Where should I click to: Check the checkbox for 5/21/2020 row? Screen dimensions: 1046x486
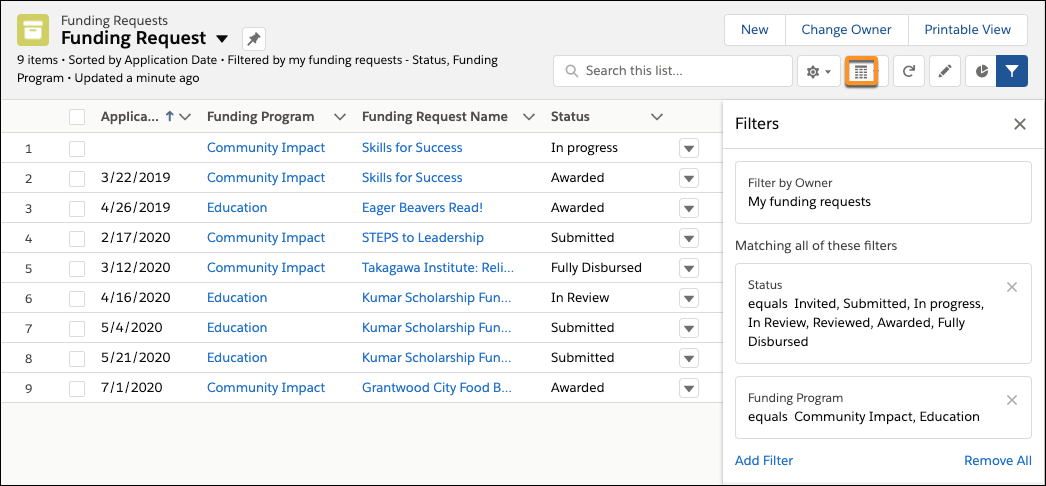[x=77, y=359]
